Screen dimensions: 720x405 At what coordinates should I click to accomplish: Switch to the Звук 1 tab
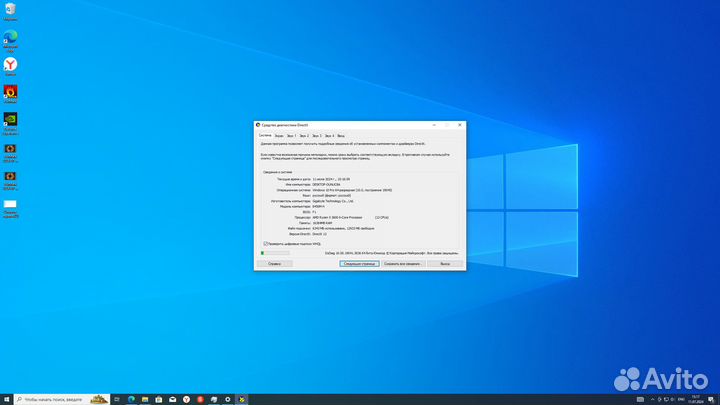pos(292,136)
